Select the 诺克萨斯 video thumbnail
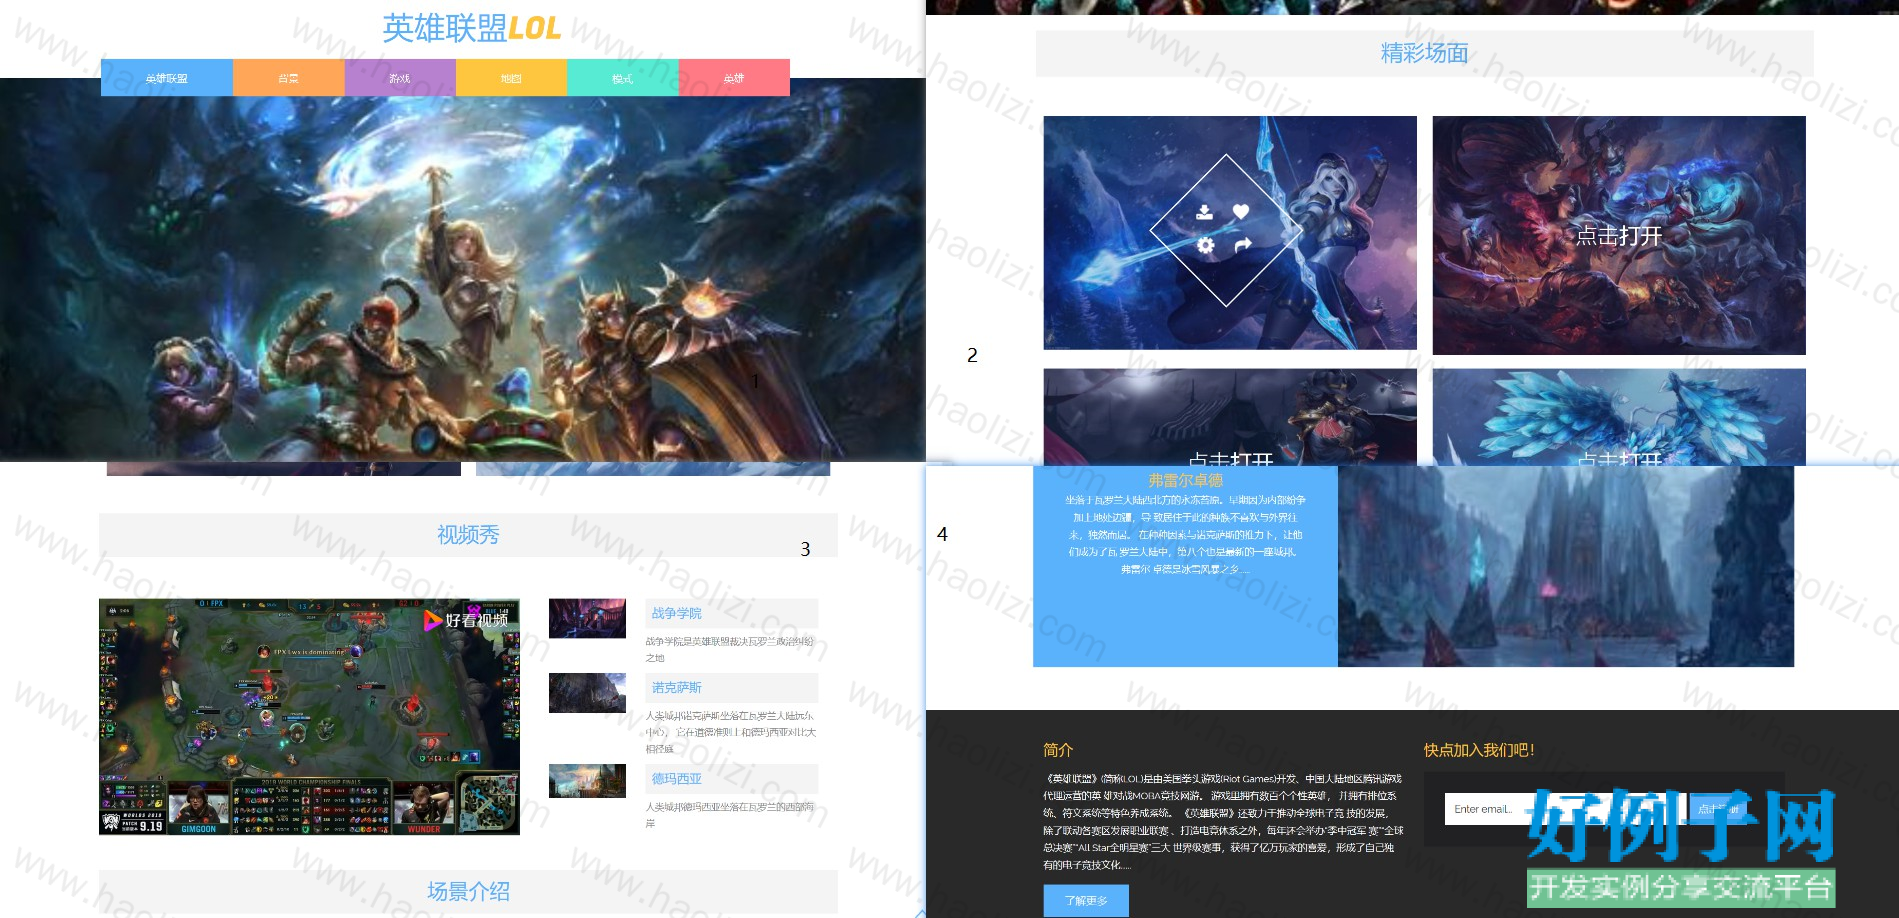1899x918 pixels. click(x=587, y=693)
